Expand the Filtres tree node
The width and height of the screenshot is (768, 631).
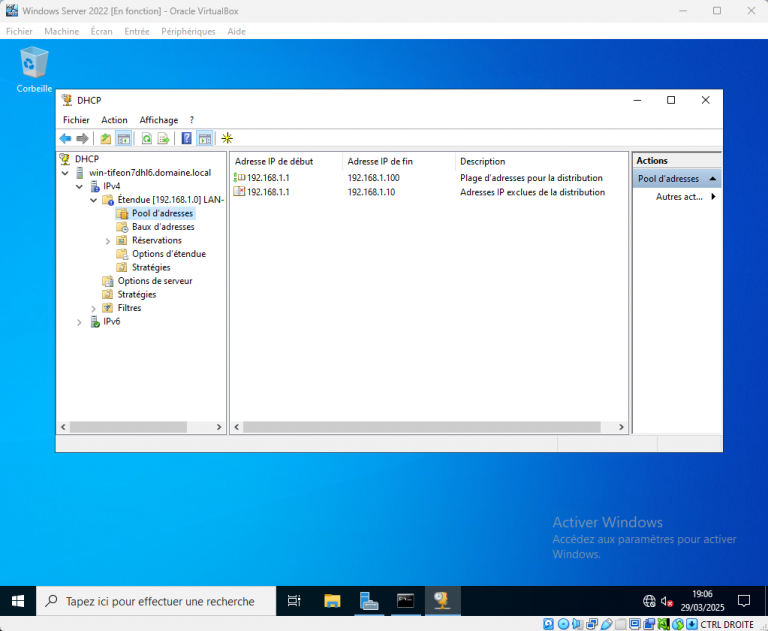point(94,308)
